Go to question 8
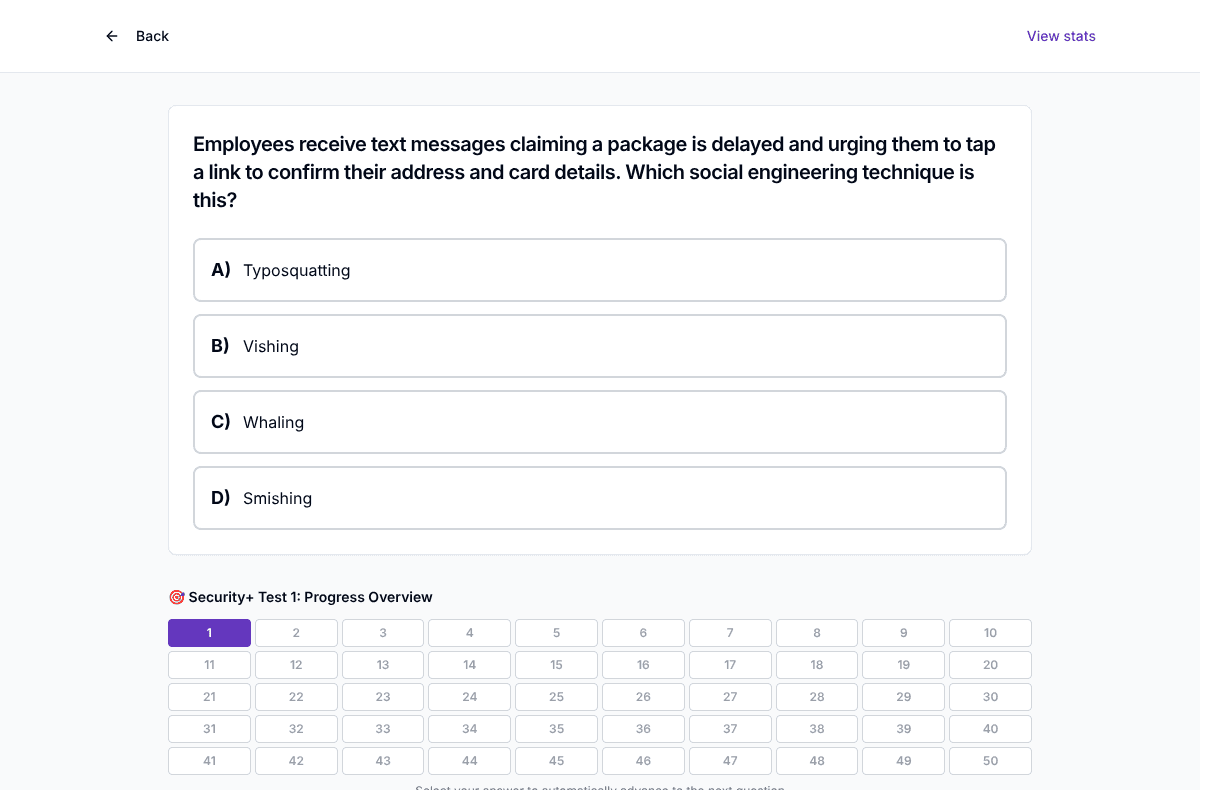 (817, 633)
